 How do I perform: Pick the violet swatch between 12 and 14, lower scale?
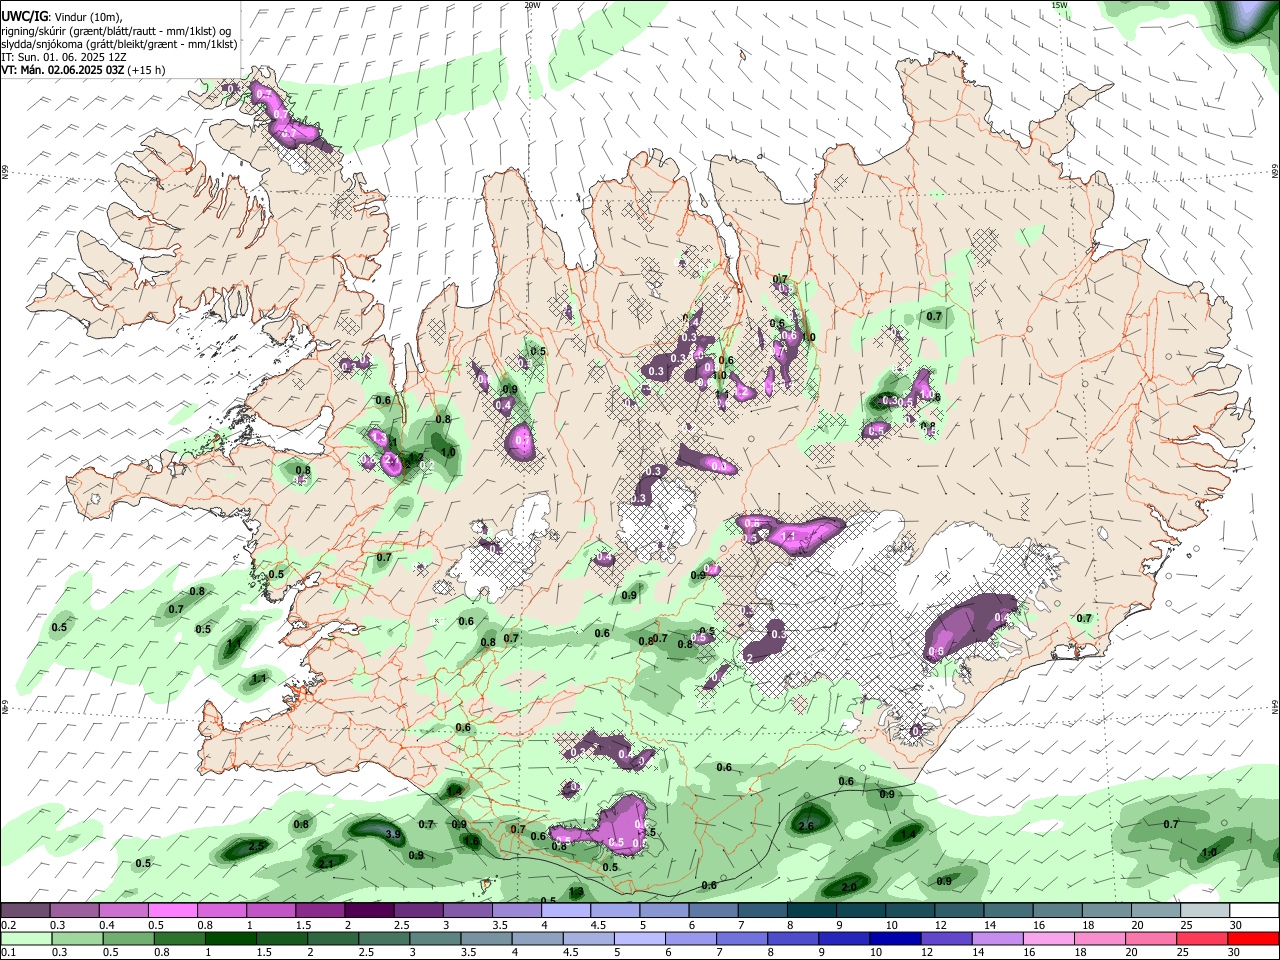coord(946,938)
